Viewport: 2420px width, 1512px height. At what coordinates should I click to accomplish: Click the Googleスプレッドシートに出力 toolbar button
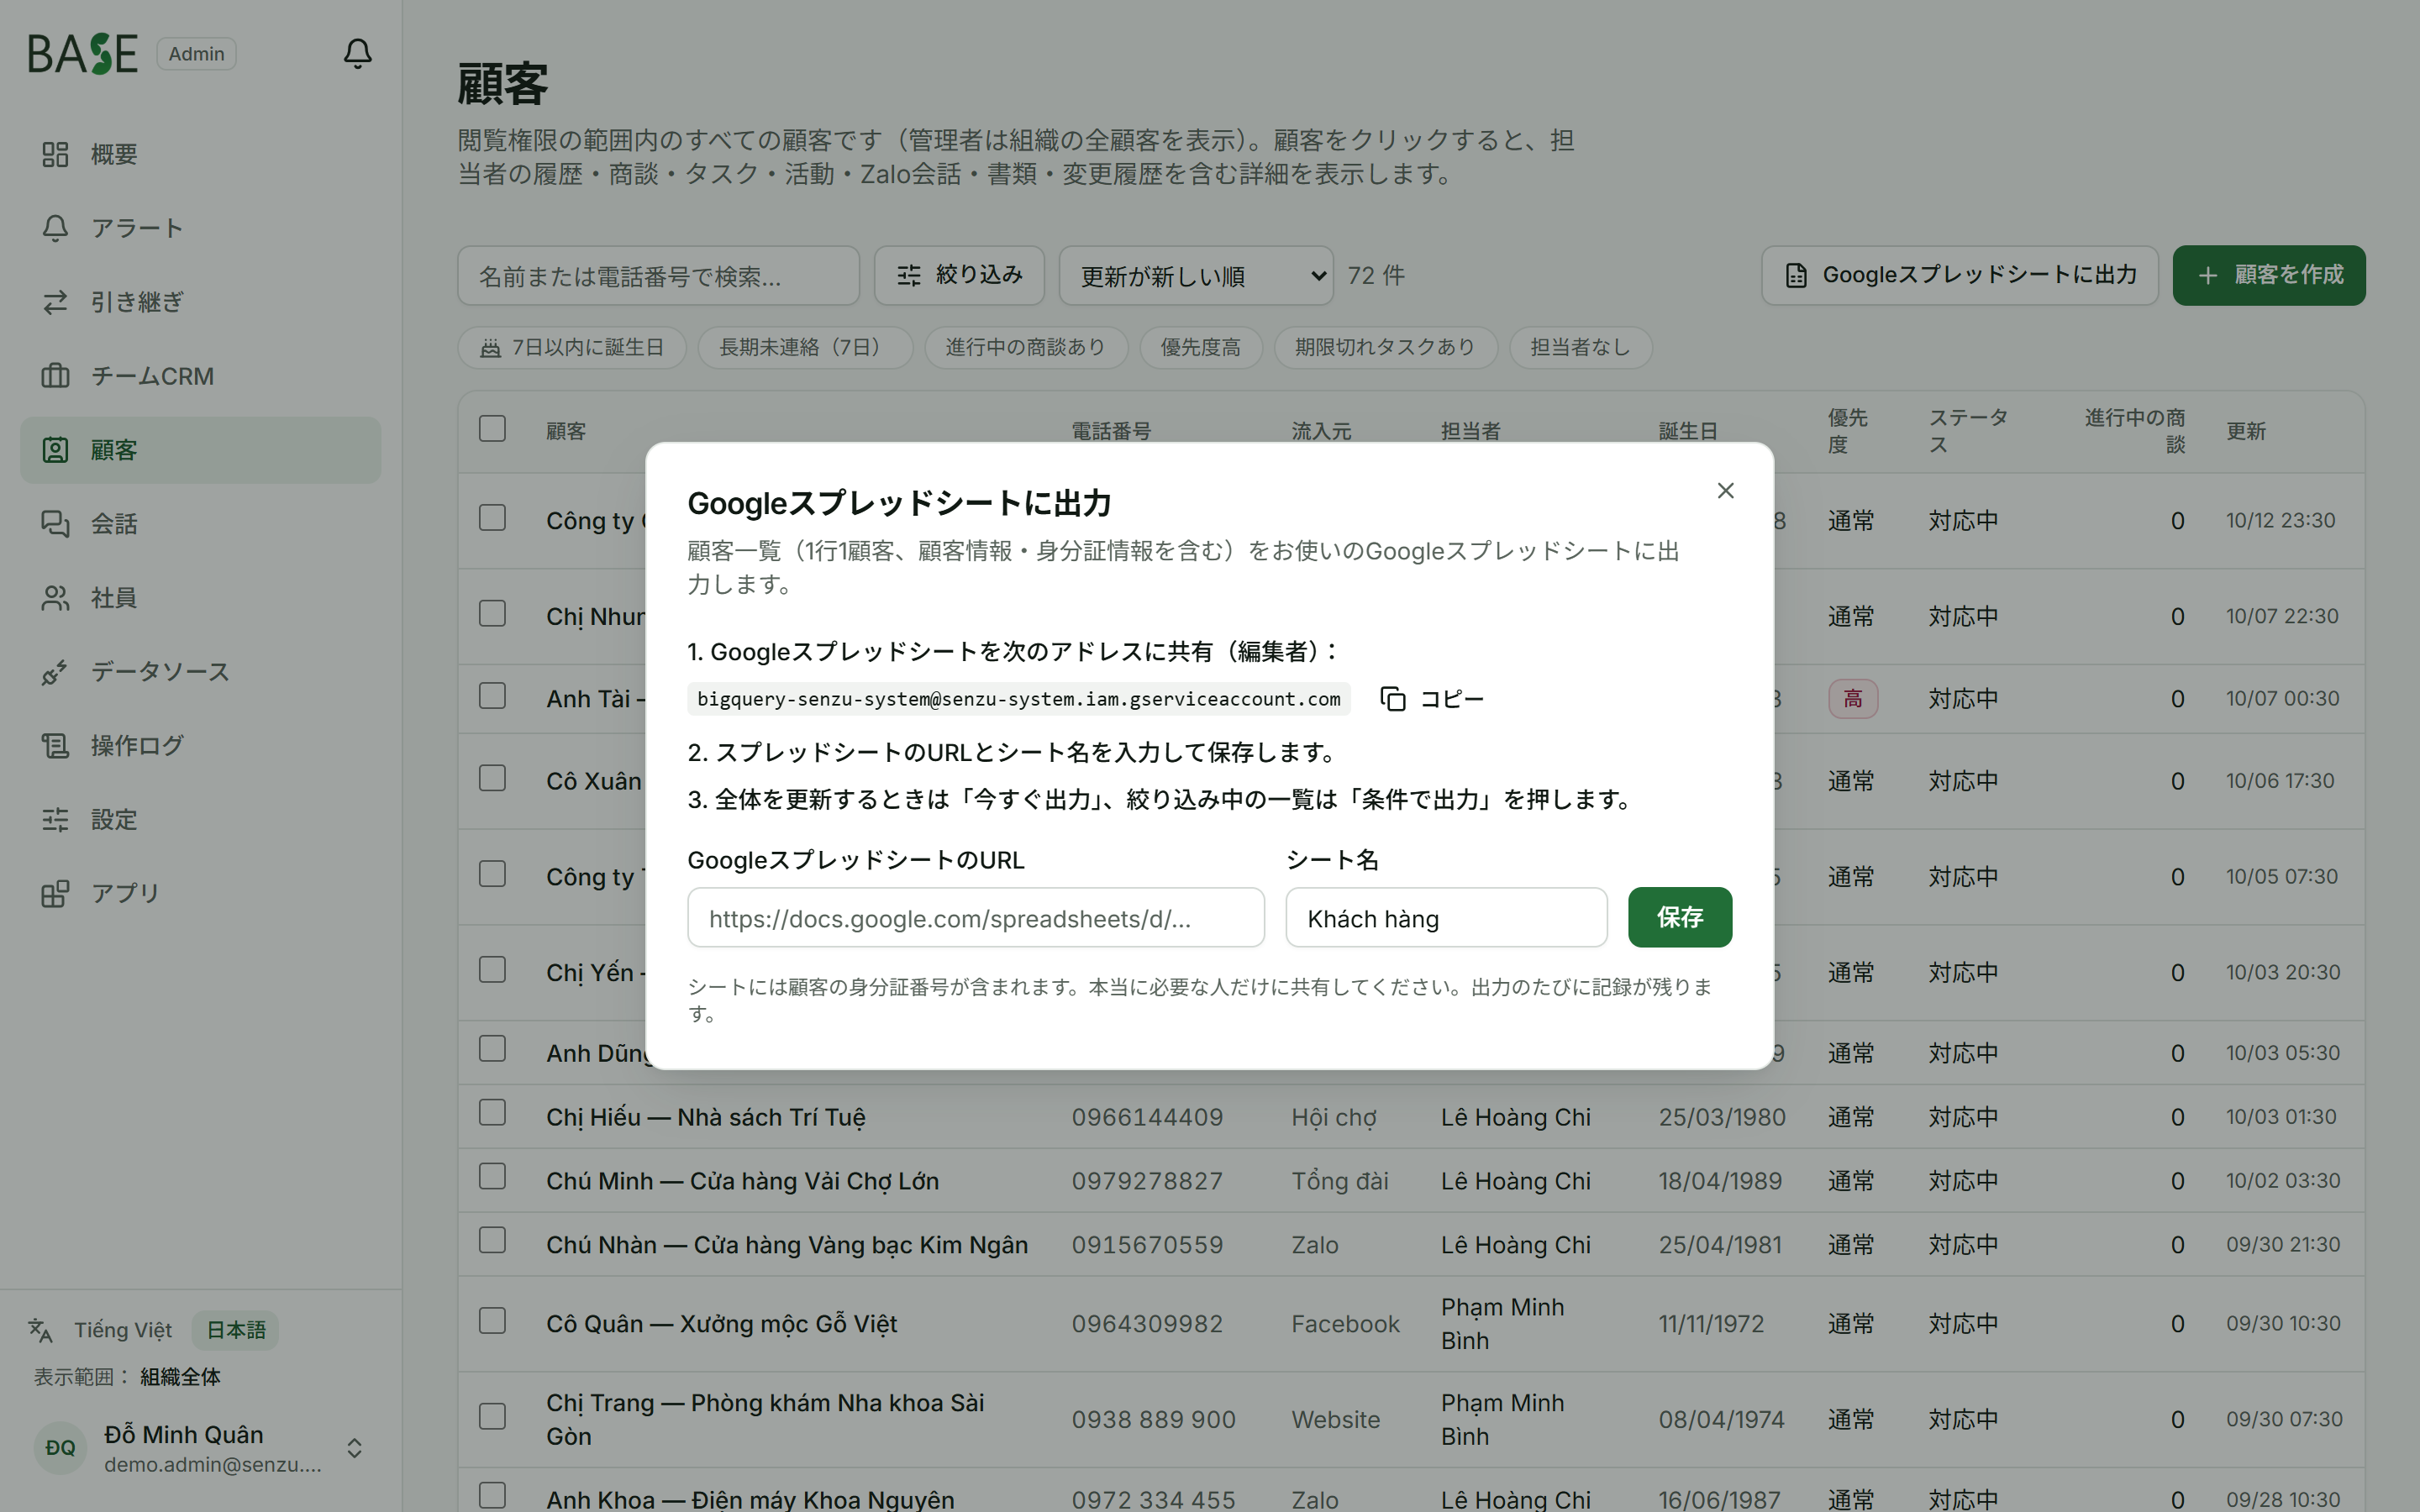[x=1959, y=275]
